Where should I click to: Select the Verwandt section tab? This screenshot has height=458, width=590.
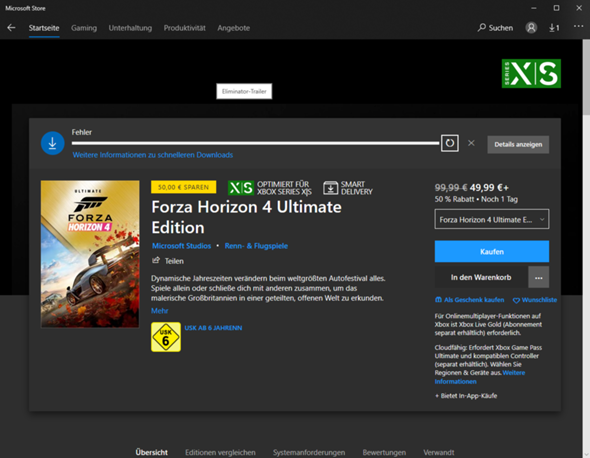tap(439, 452)
